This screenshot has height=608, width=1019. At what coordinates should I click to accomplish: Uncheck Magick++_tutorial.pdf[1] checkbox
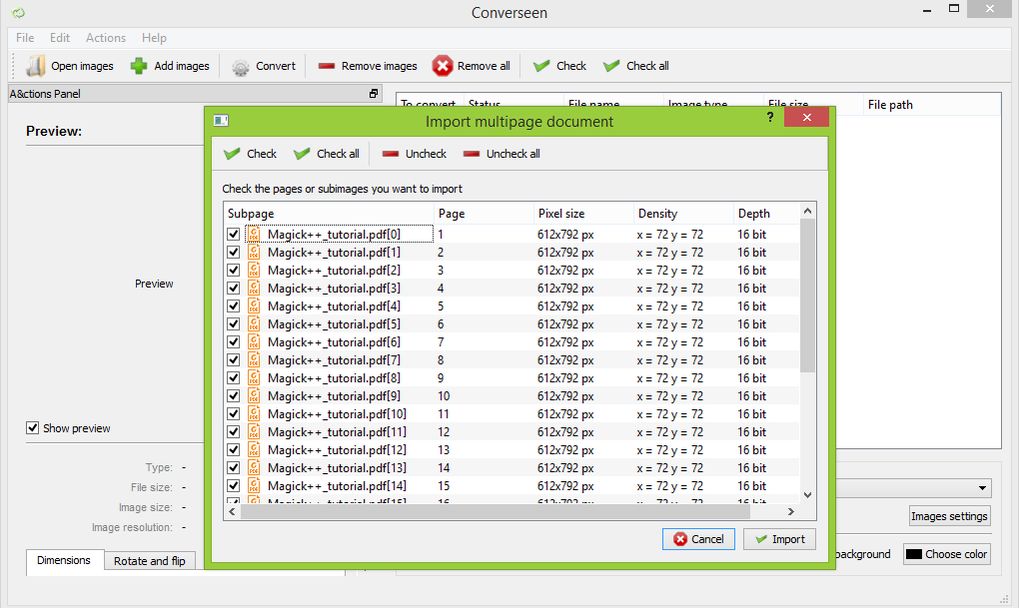233,252
